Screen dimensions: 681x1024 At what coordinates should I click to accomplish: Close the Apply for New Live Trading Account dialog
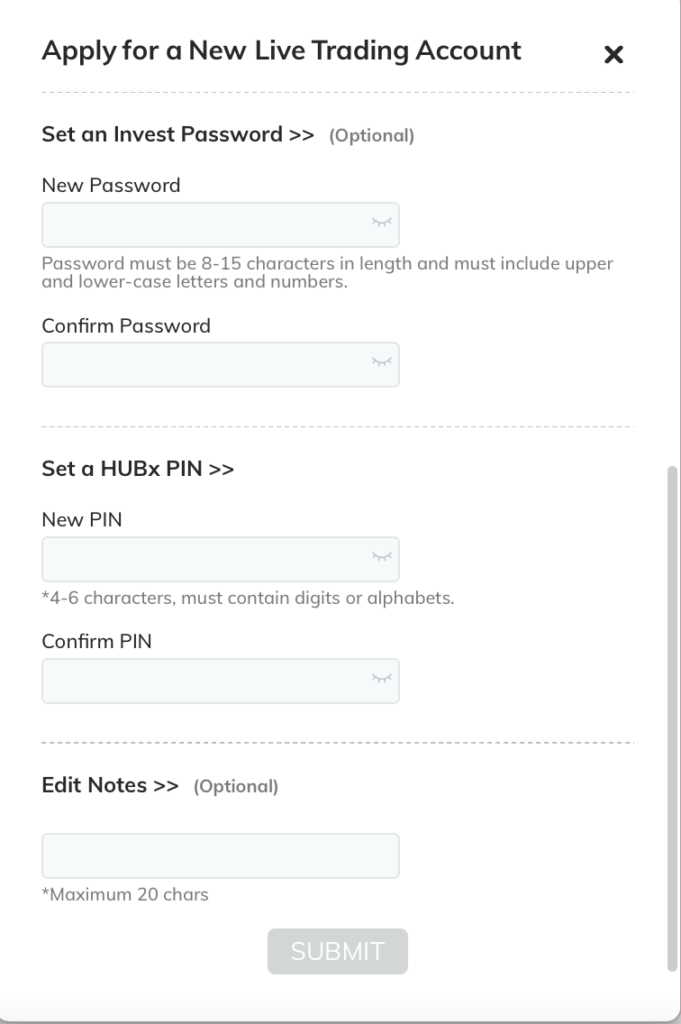(x=613, y=54)
